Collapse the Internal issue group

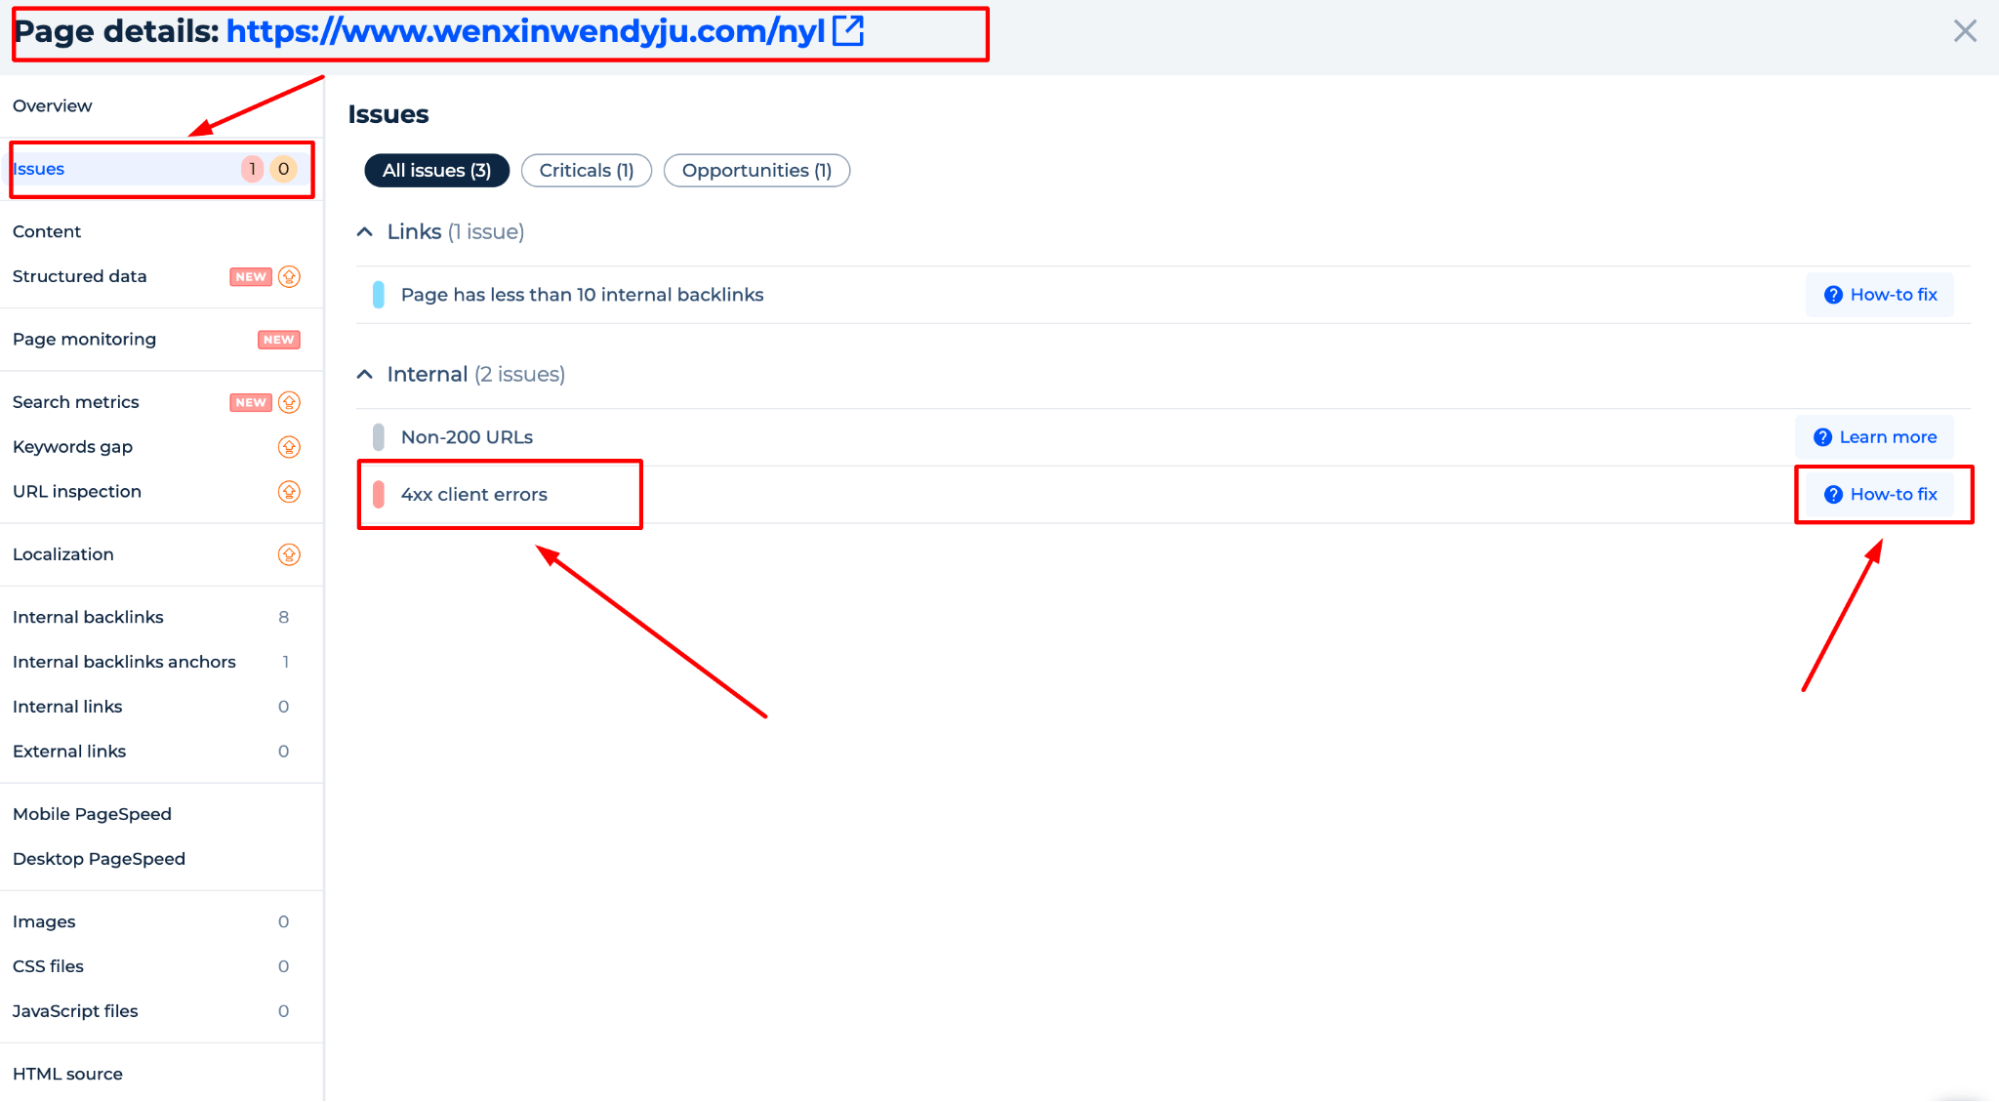pos(365,375)
